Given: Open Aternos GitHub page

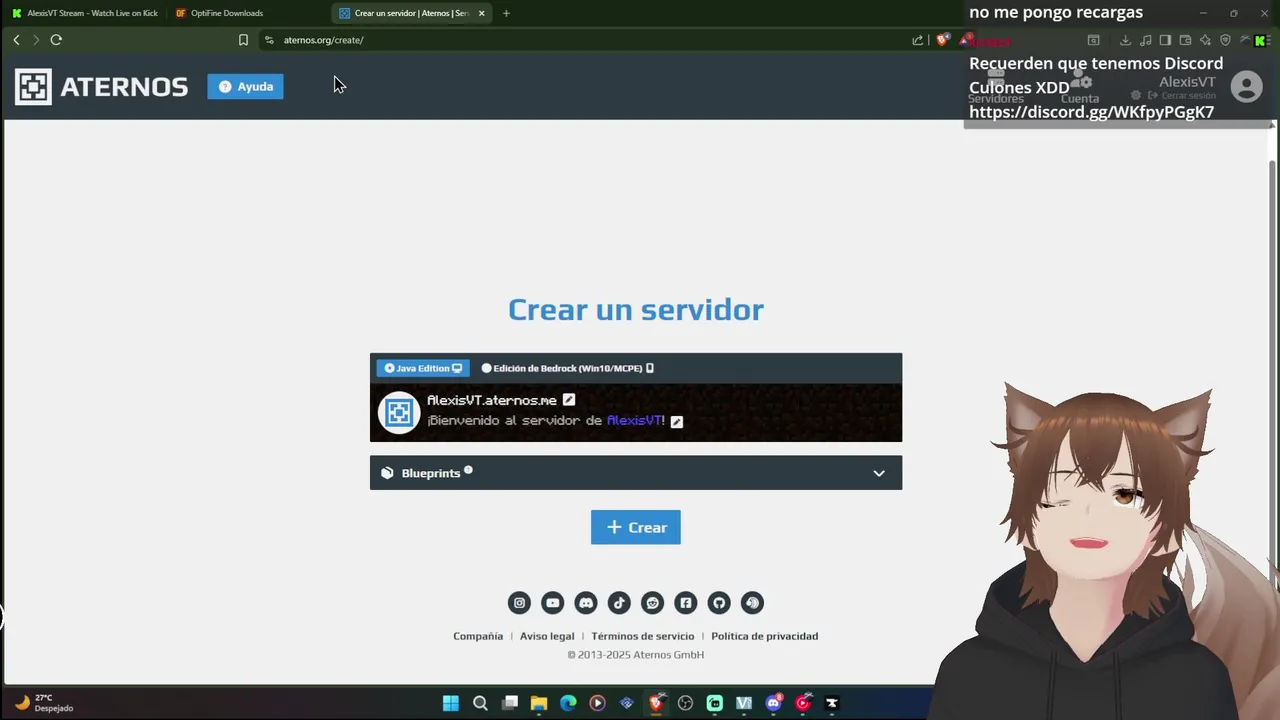Looking at the screenshot, I should pos(719,602).
